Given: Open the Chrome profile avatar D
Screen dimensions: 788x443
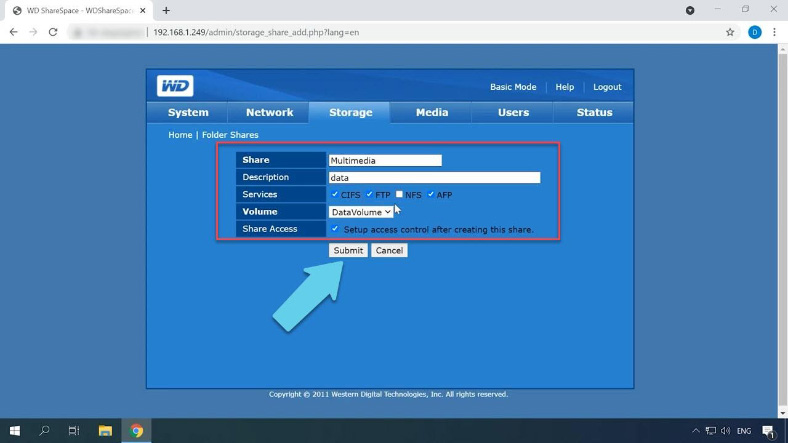Looking at the screenshot, I should (x=754, y=32).
